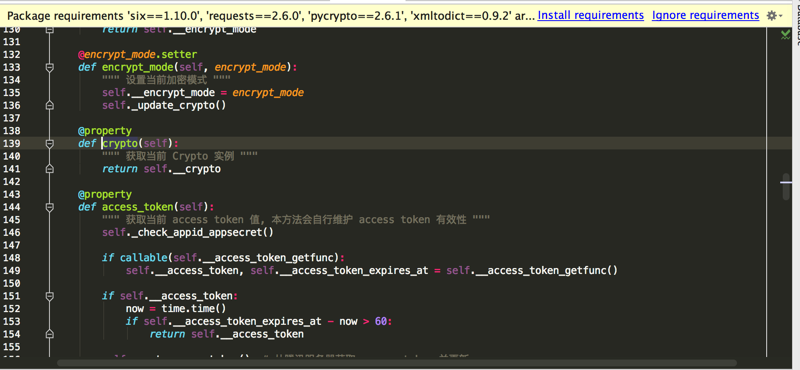Click the @property decorator on line 143
The image size is (800, 370).
[x=105, y=194]
